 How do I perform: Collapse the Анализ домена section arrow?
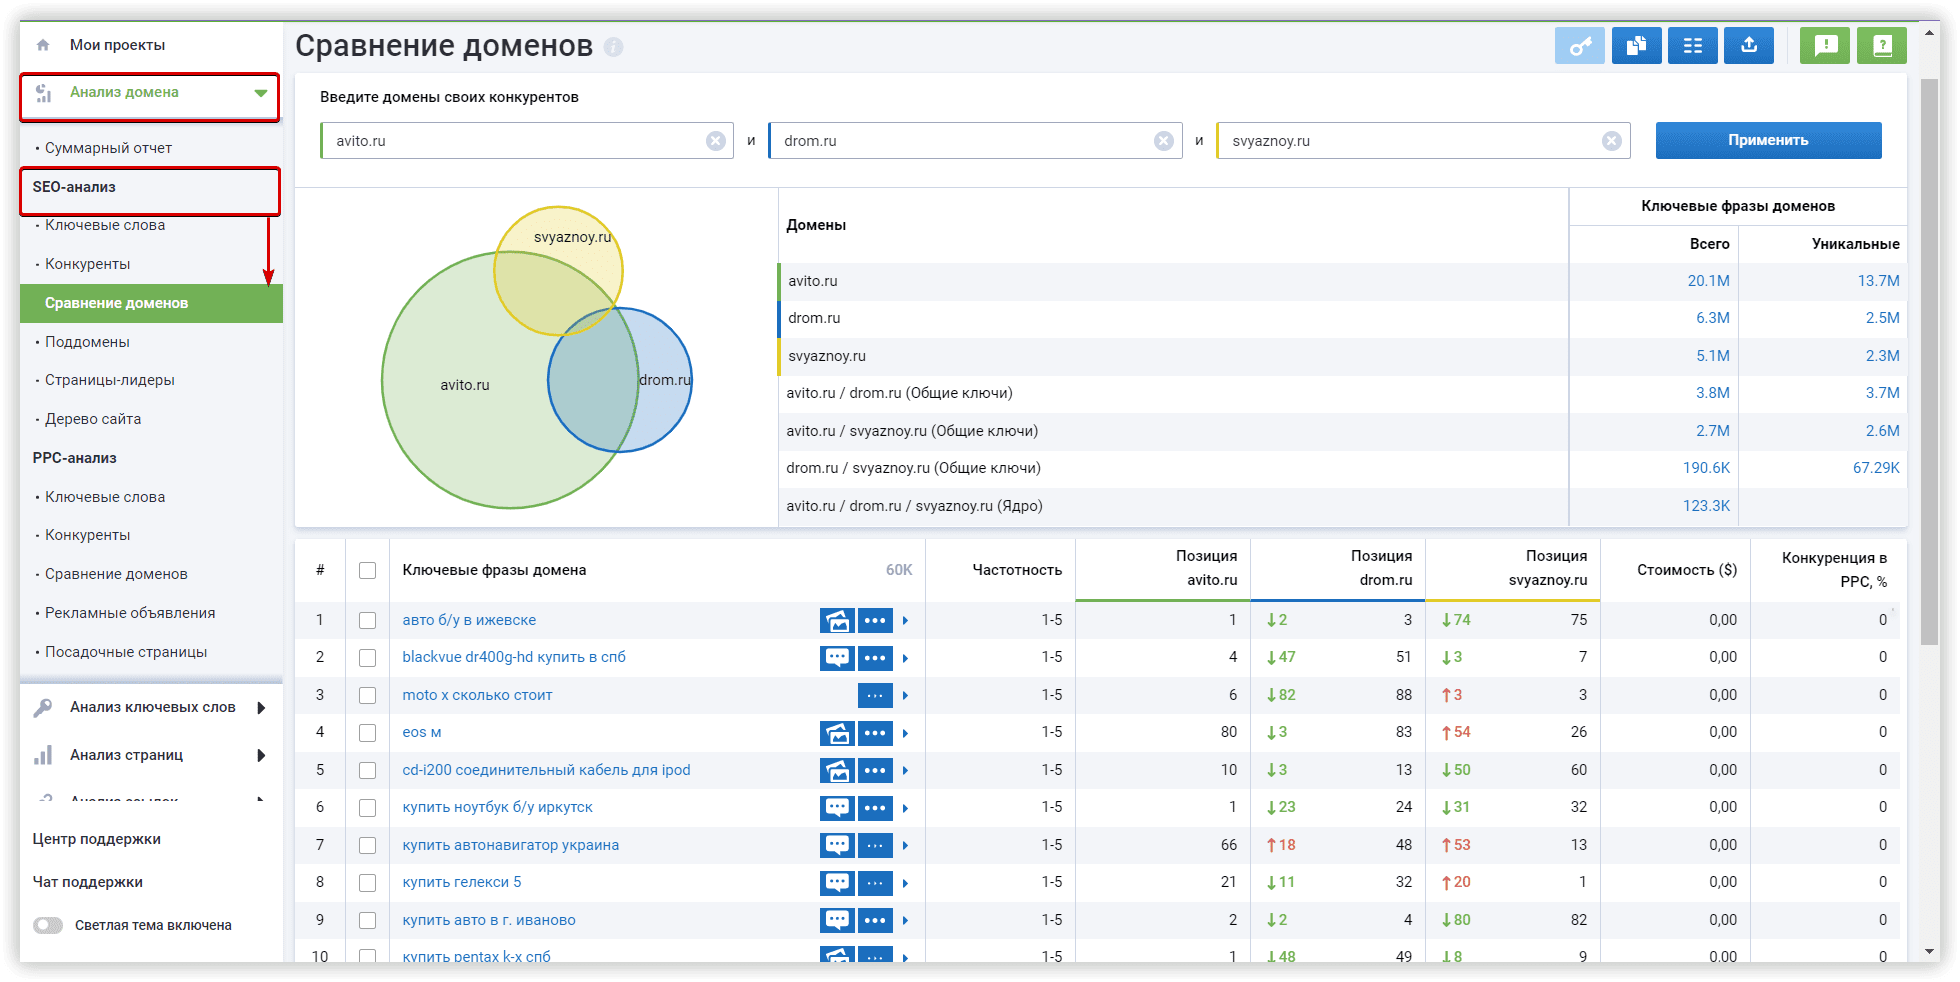click(x=261, y=93)
